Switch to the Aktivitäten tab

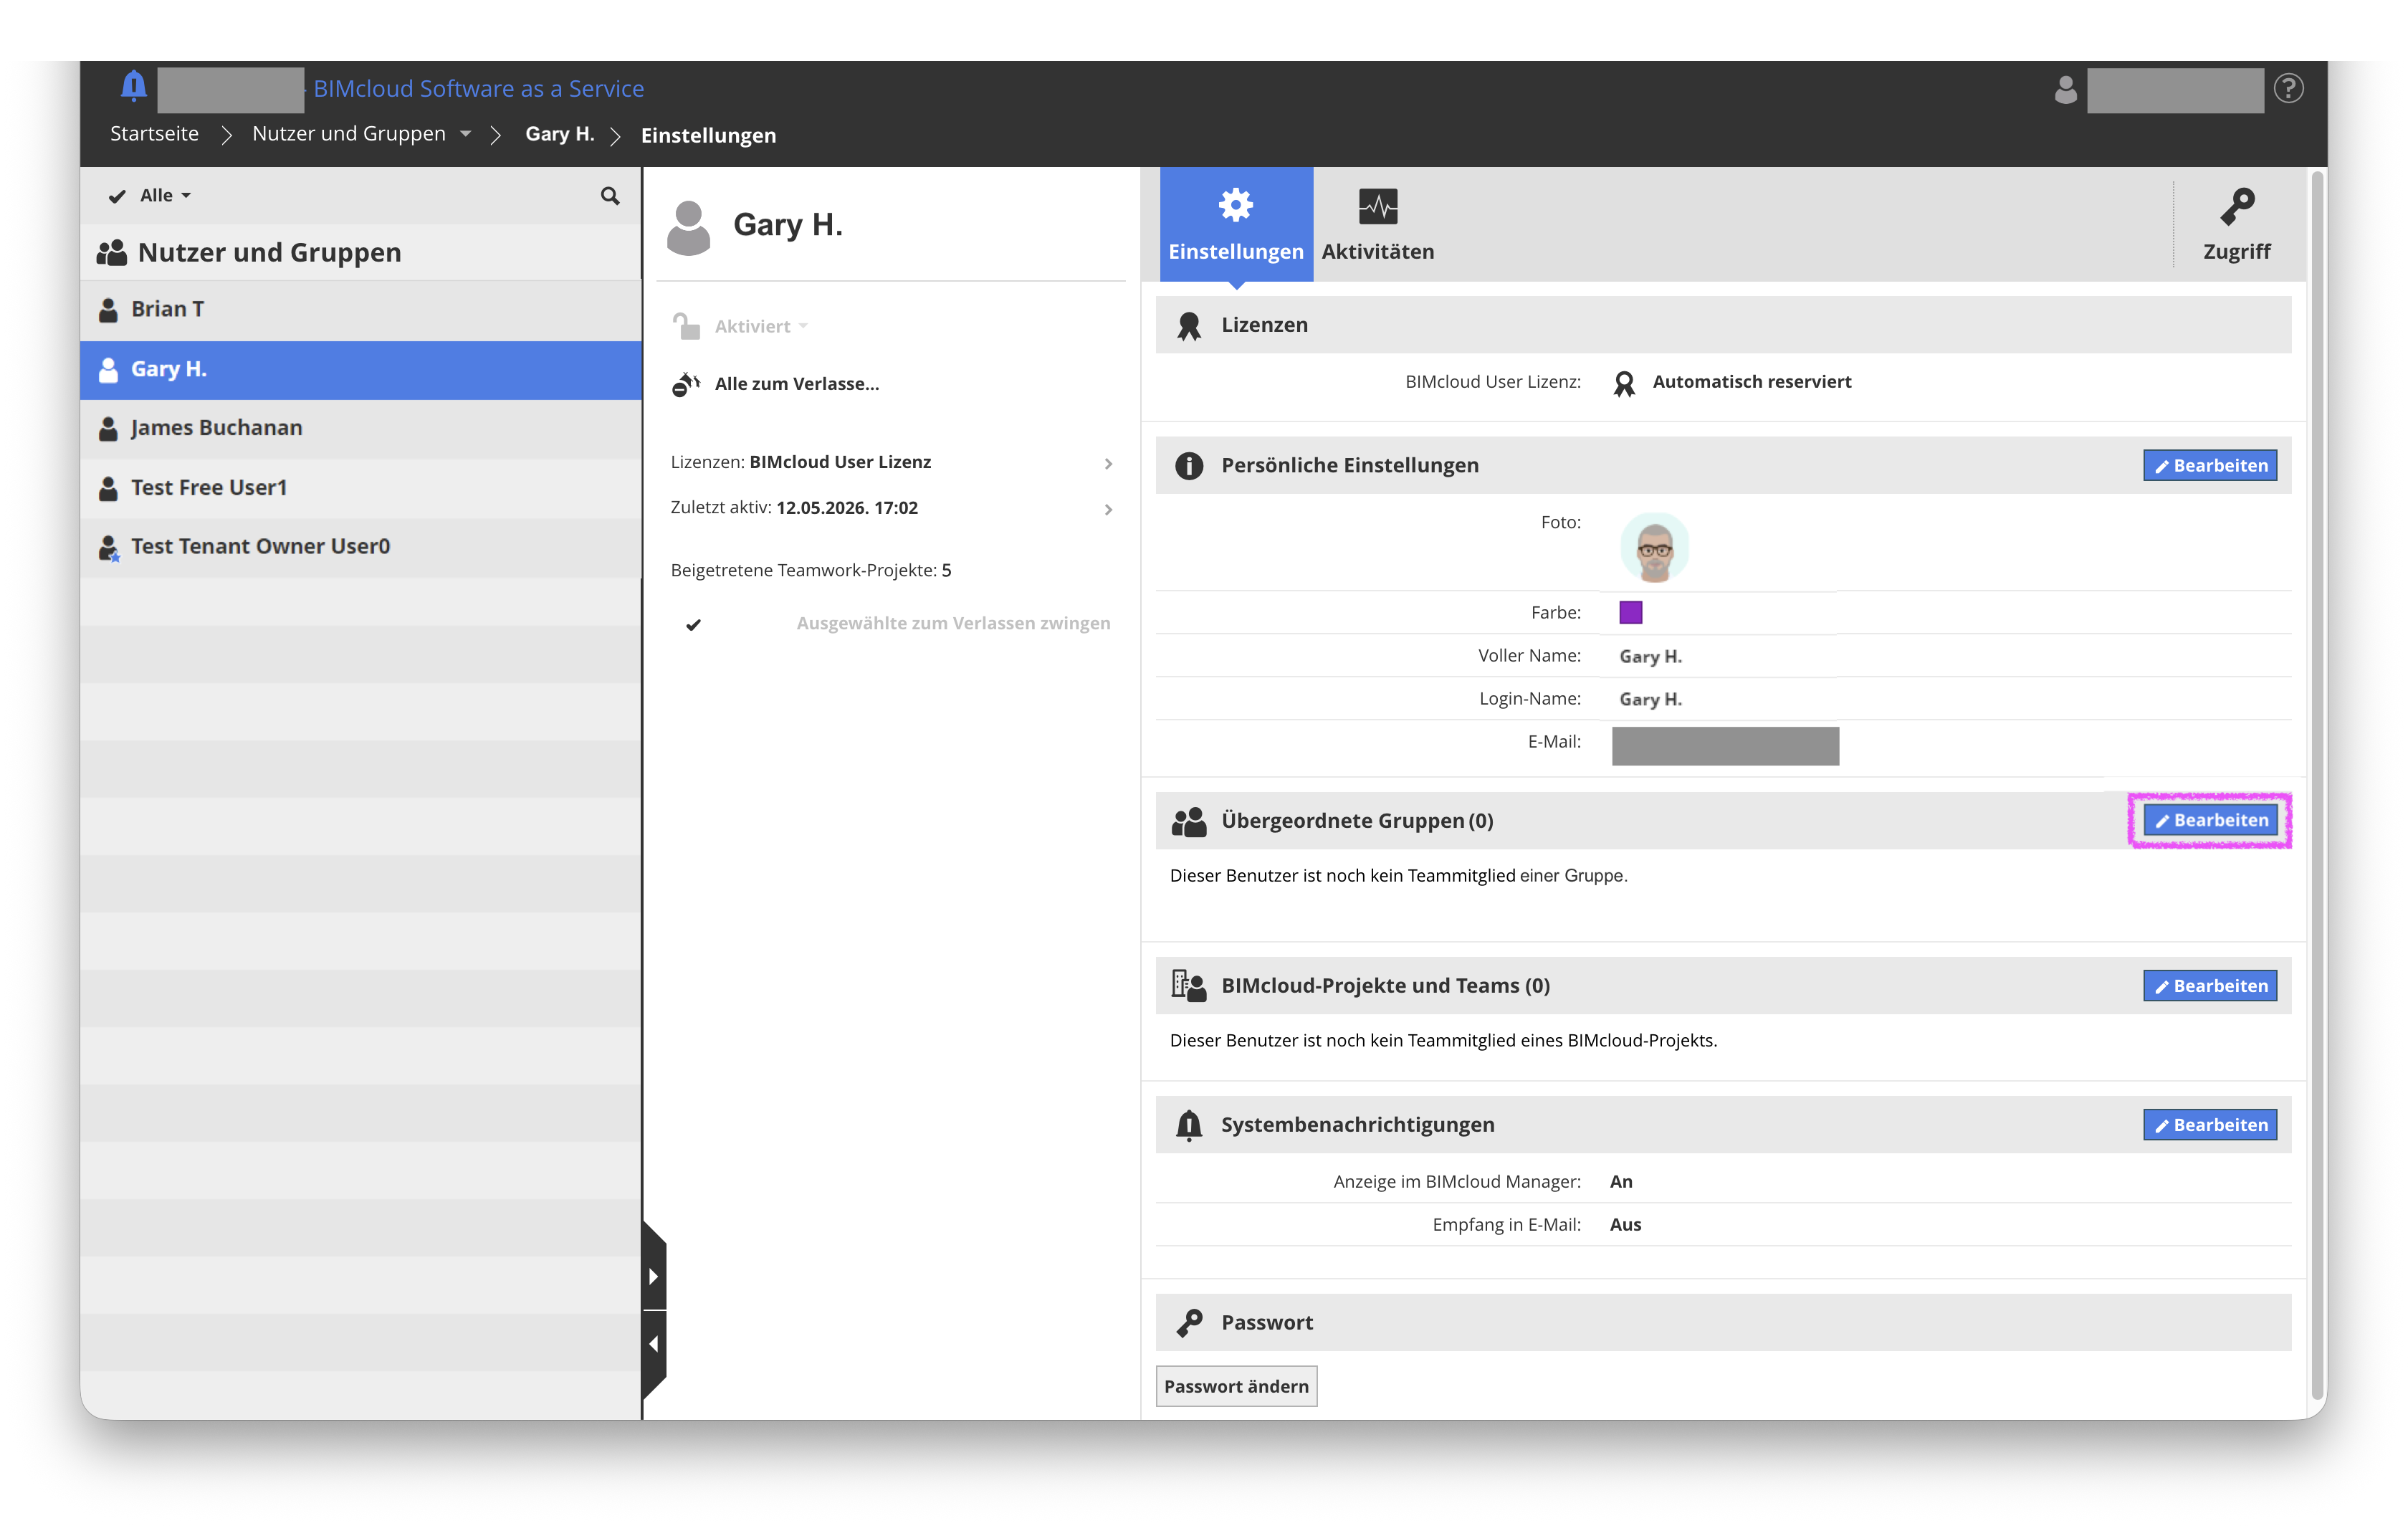[x=1378, y=224]
